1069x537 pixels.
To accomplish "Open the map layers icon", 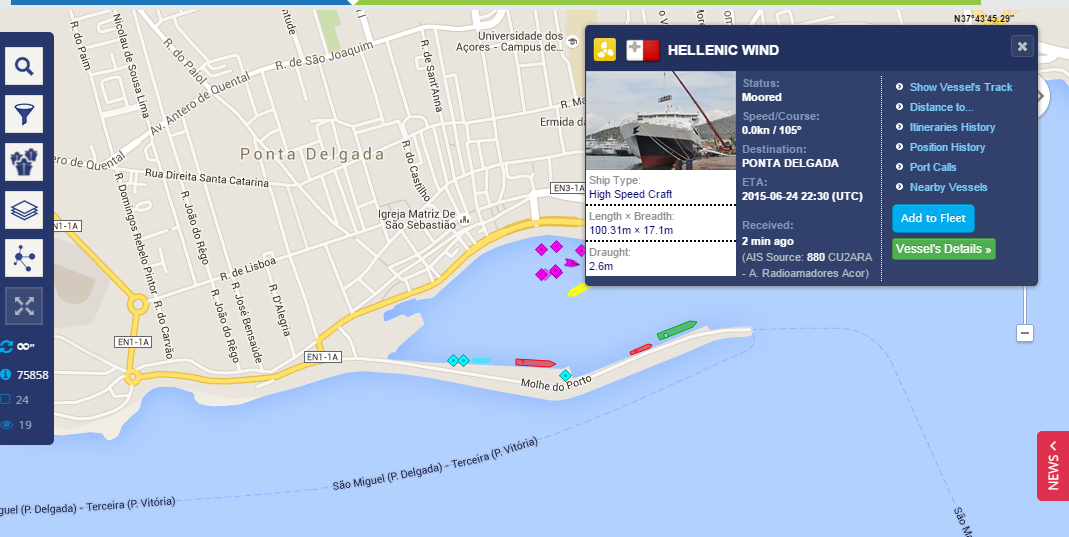I will click(24, 210).
